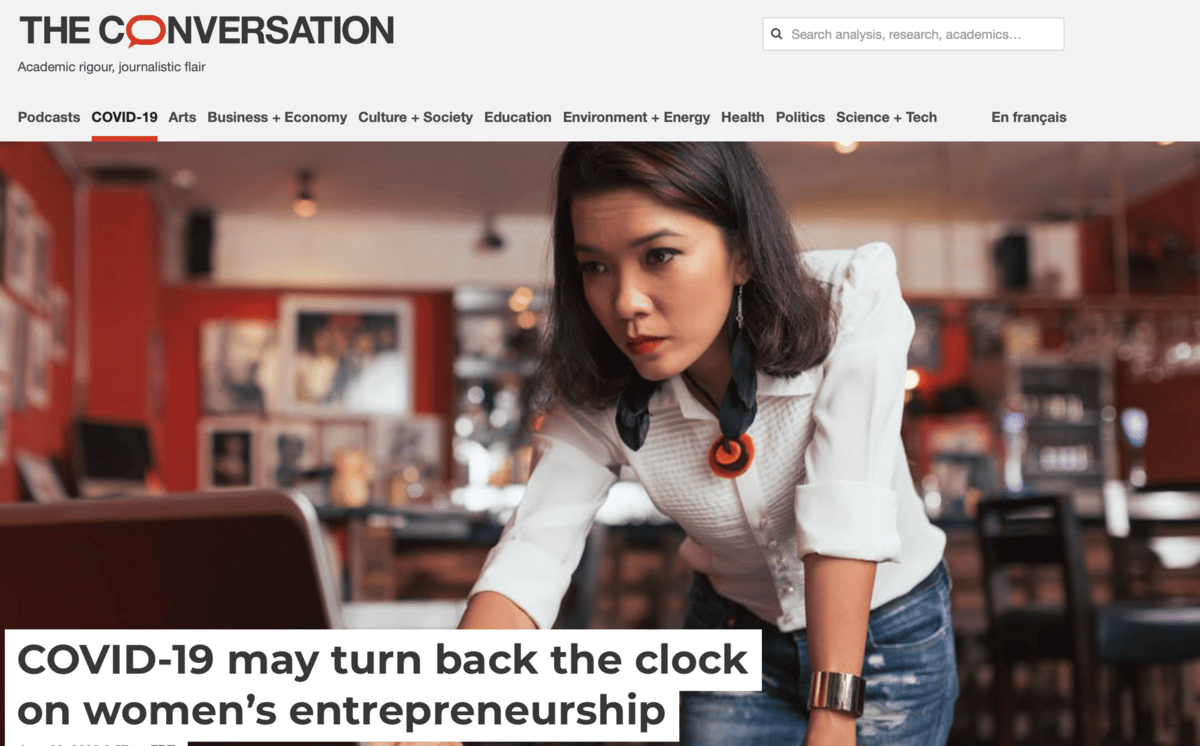
Task: Click the article headline about women's entrepreneurship
Action: pos(383,686)
